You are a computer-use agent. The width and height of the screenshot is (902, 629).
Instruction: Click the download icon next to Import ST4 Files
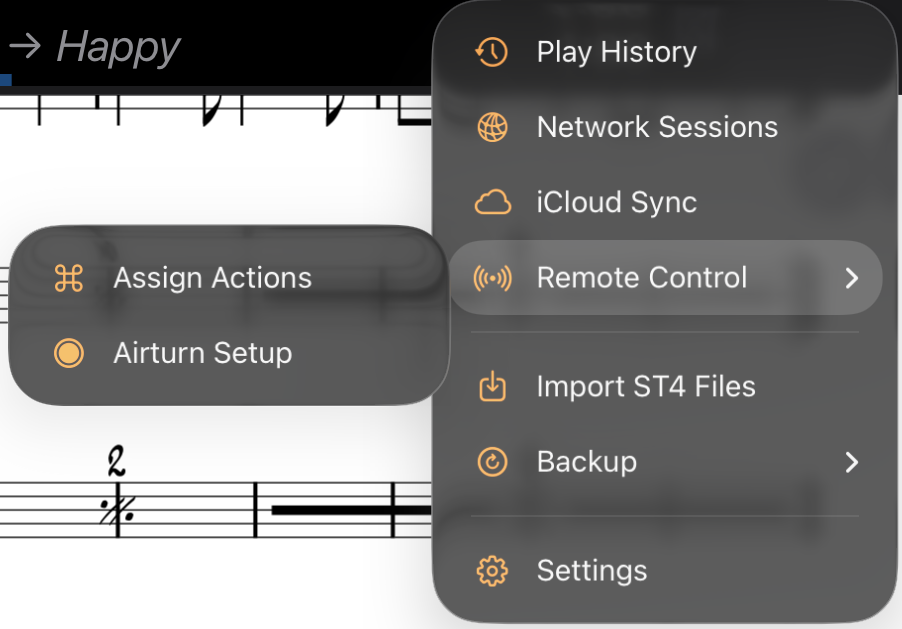tap(490, 386)
